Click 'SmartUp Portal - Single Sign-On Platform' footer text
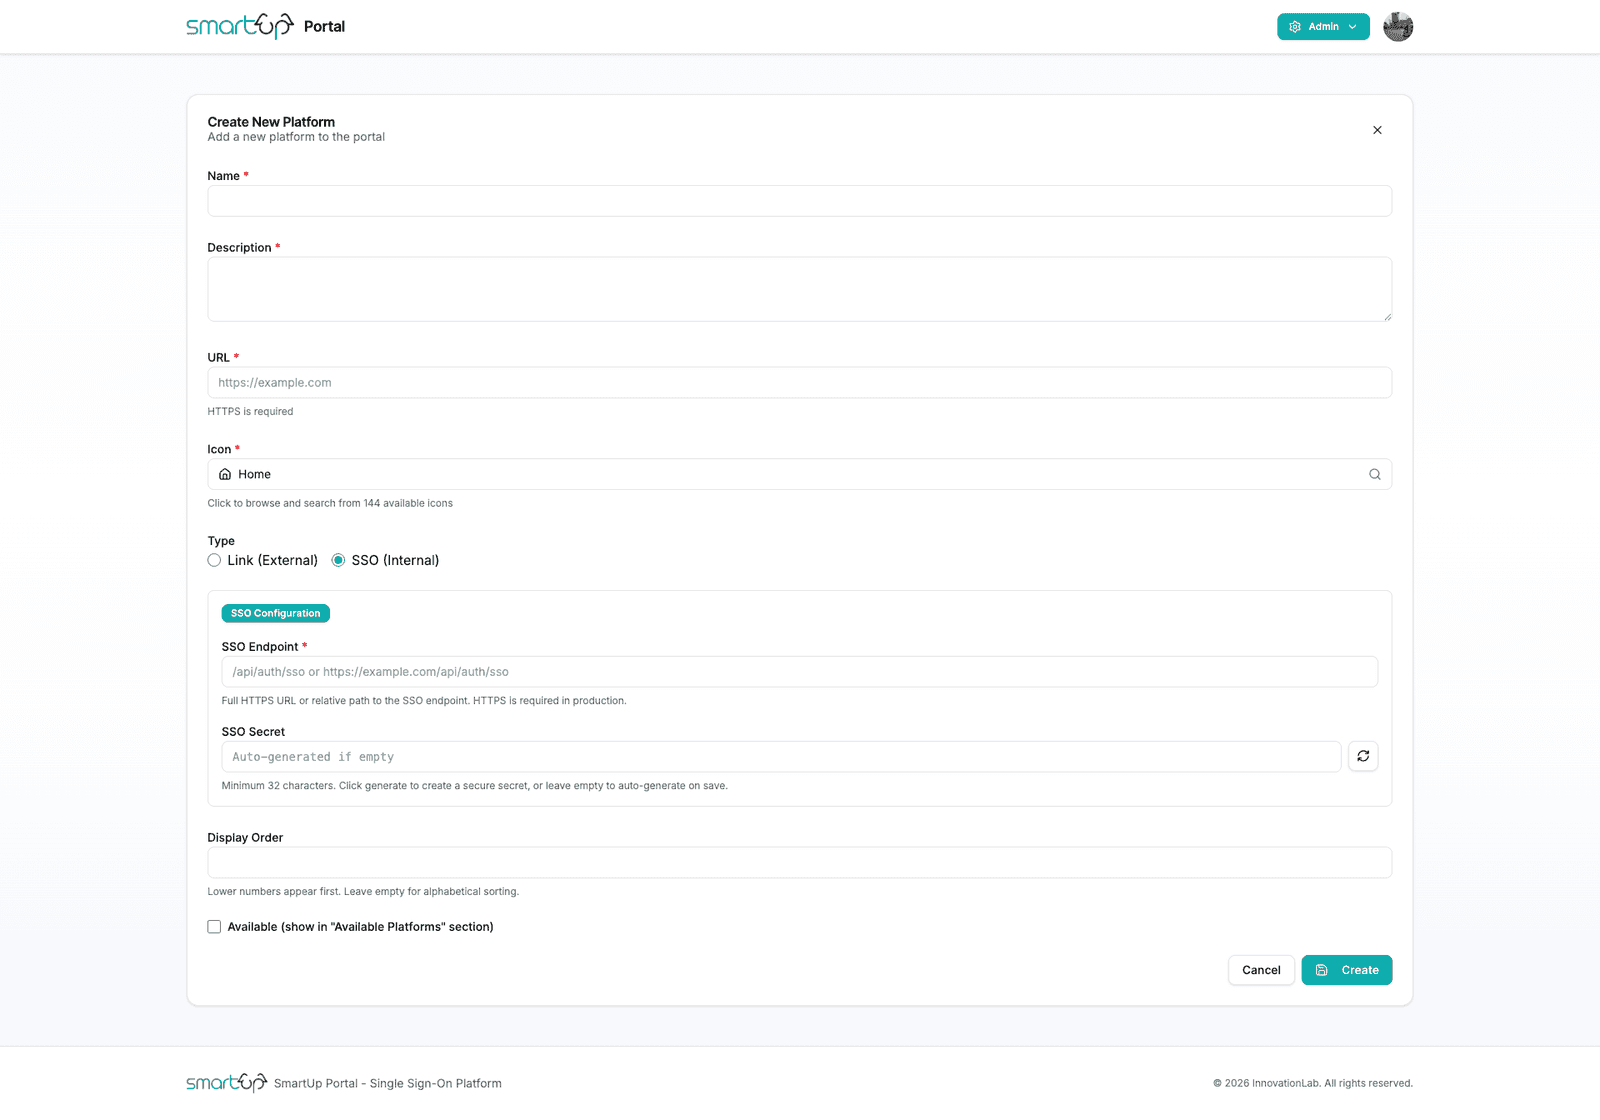Image resolution: width=1600 pixels, height=1120 pixels. pyautogui.click(x=388, y=1083)
